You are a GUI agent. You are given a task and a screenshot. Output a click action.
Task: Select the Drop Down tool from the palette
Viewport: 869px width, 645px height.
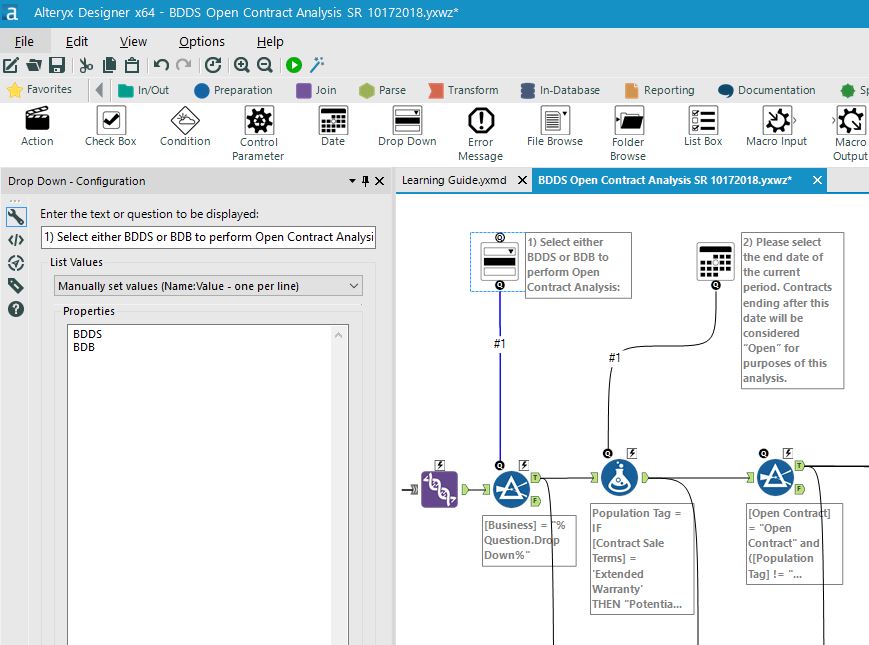click(406, 125)
